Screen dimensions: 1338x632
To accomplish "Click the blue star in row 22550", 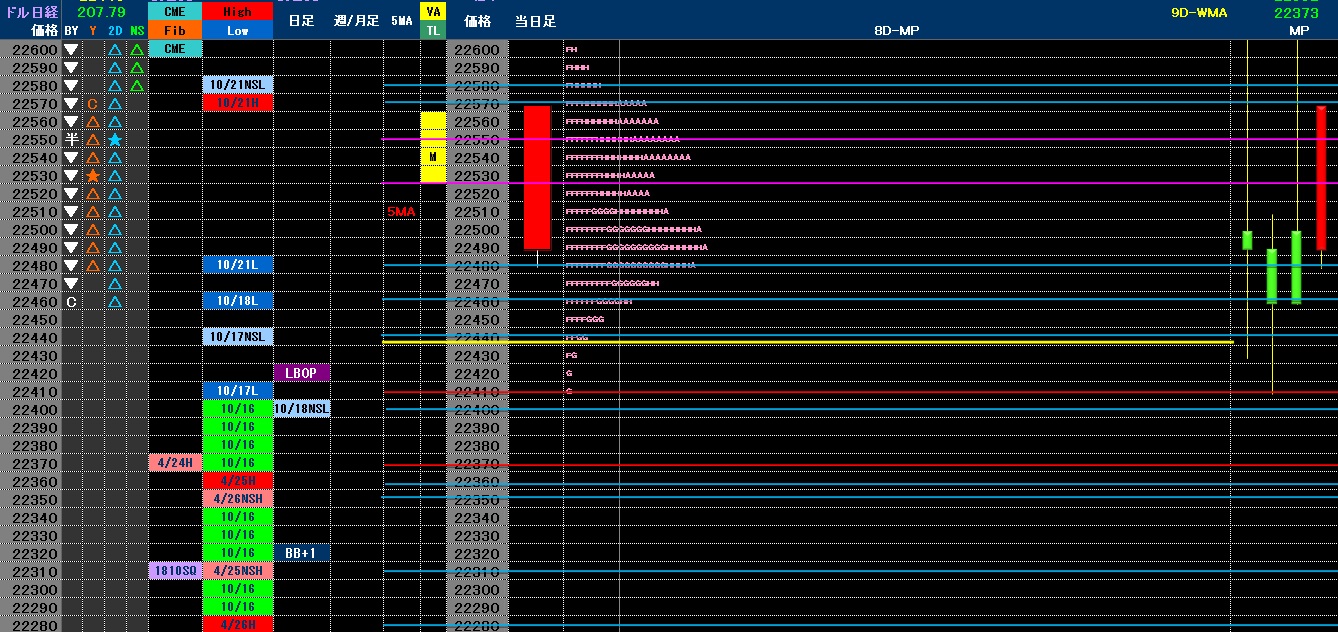I will [115, 140].
